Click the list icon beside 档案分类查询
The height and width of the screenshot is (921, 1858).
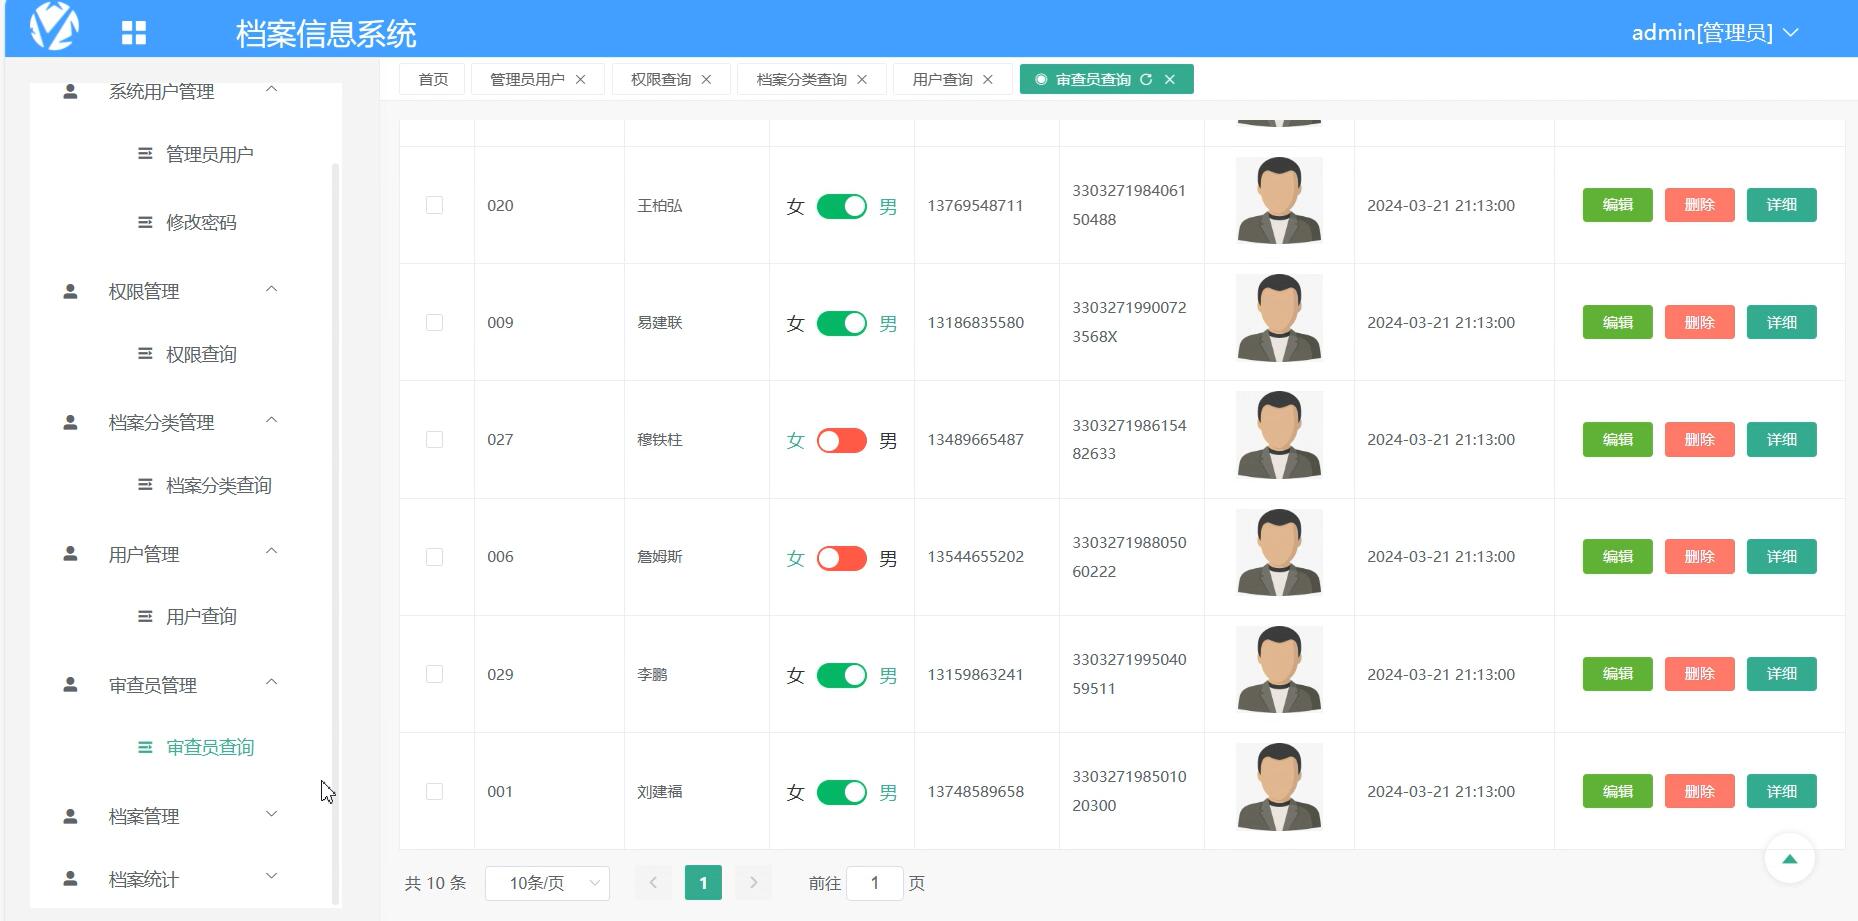pyautogui.click(x=145, y=484)
